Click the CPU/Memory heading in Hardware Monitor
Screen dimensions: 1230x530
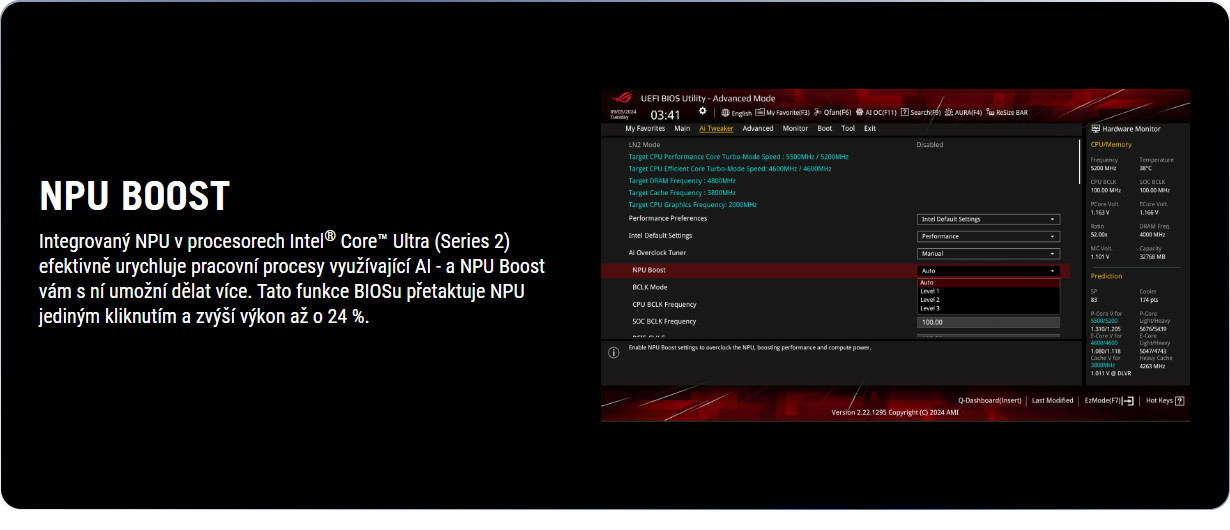coord(1111,145)
